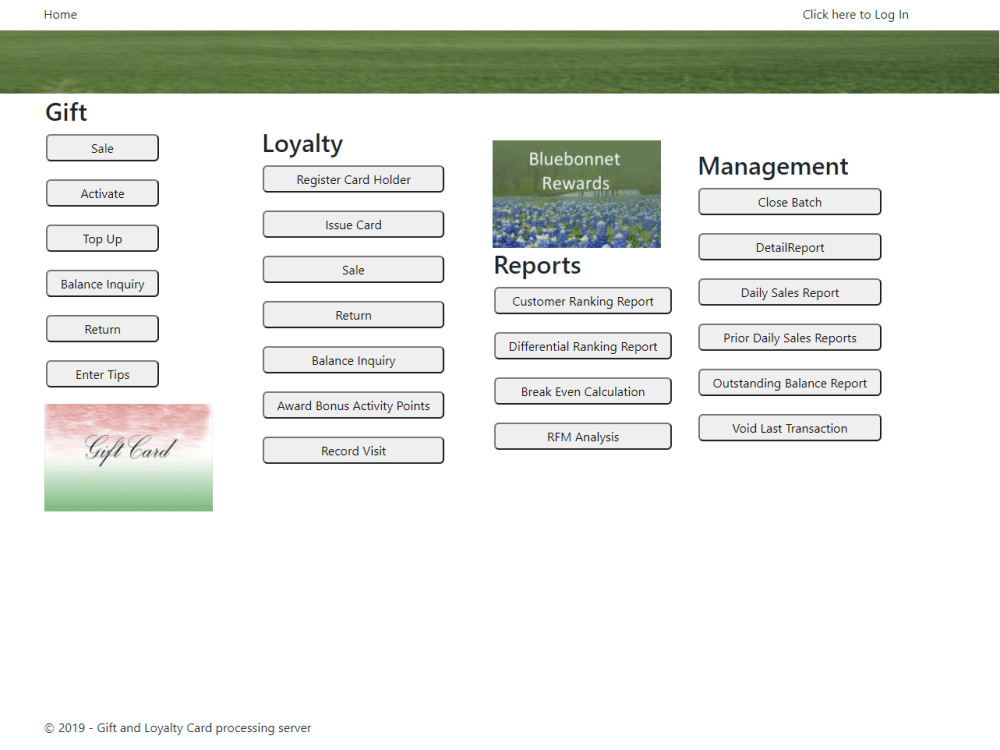
Task: Click here to Log In link
Action: [855, 15]
